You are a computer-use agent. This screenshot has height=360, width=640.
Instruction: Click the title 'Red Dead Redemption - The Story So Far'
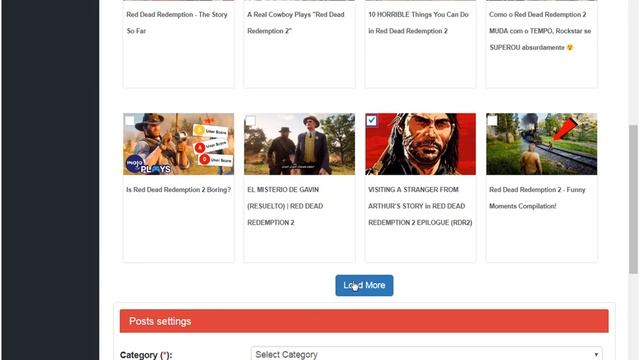pos(177,22)
